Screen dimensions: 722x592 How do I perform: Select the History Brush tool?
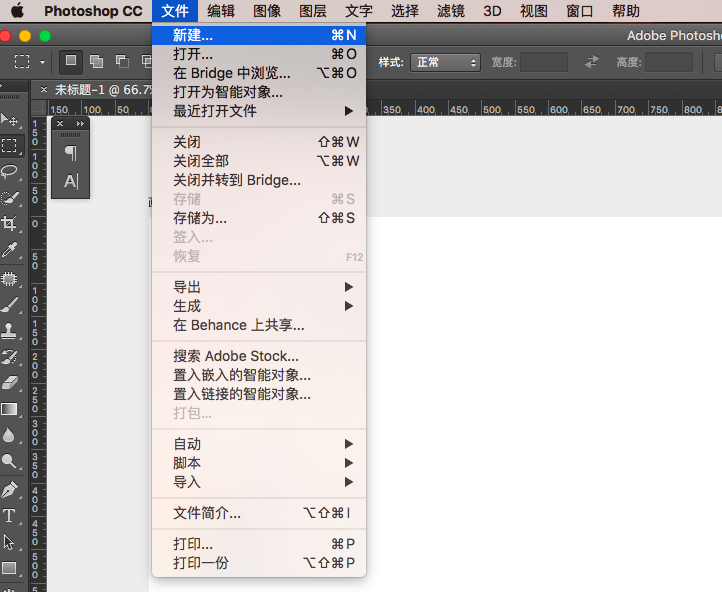click(9, 357)
